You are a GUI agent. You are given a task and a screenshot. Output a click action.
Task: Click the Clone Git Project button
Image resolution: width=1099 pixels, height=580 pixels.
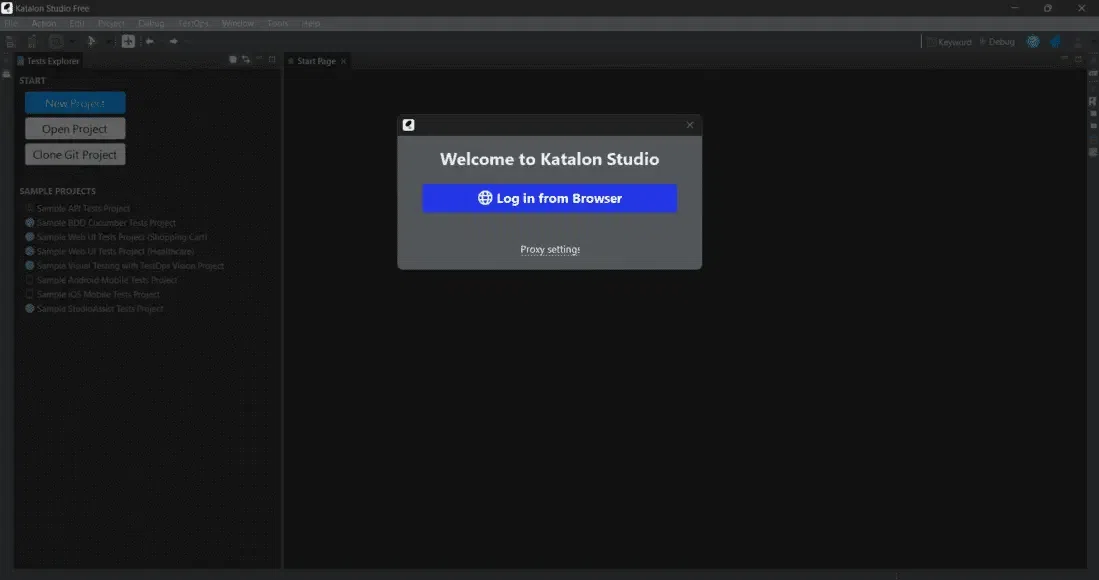pyautogui.click(x=75, y=155)
